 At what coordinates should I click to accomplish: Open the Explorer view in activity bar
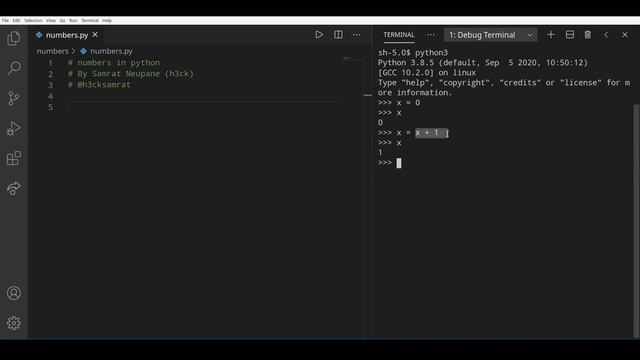pos(13,38)
